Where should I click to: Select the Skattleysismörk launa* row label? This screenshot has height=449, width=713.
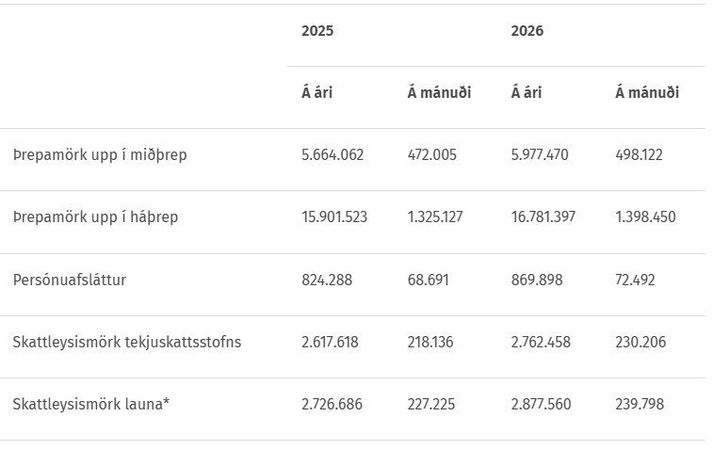coord(91,404)
